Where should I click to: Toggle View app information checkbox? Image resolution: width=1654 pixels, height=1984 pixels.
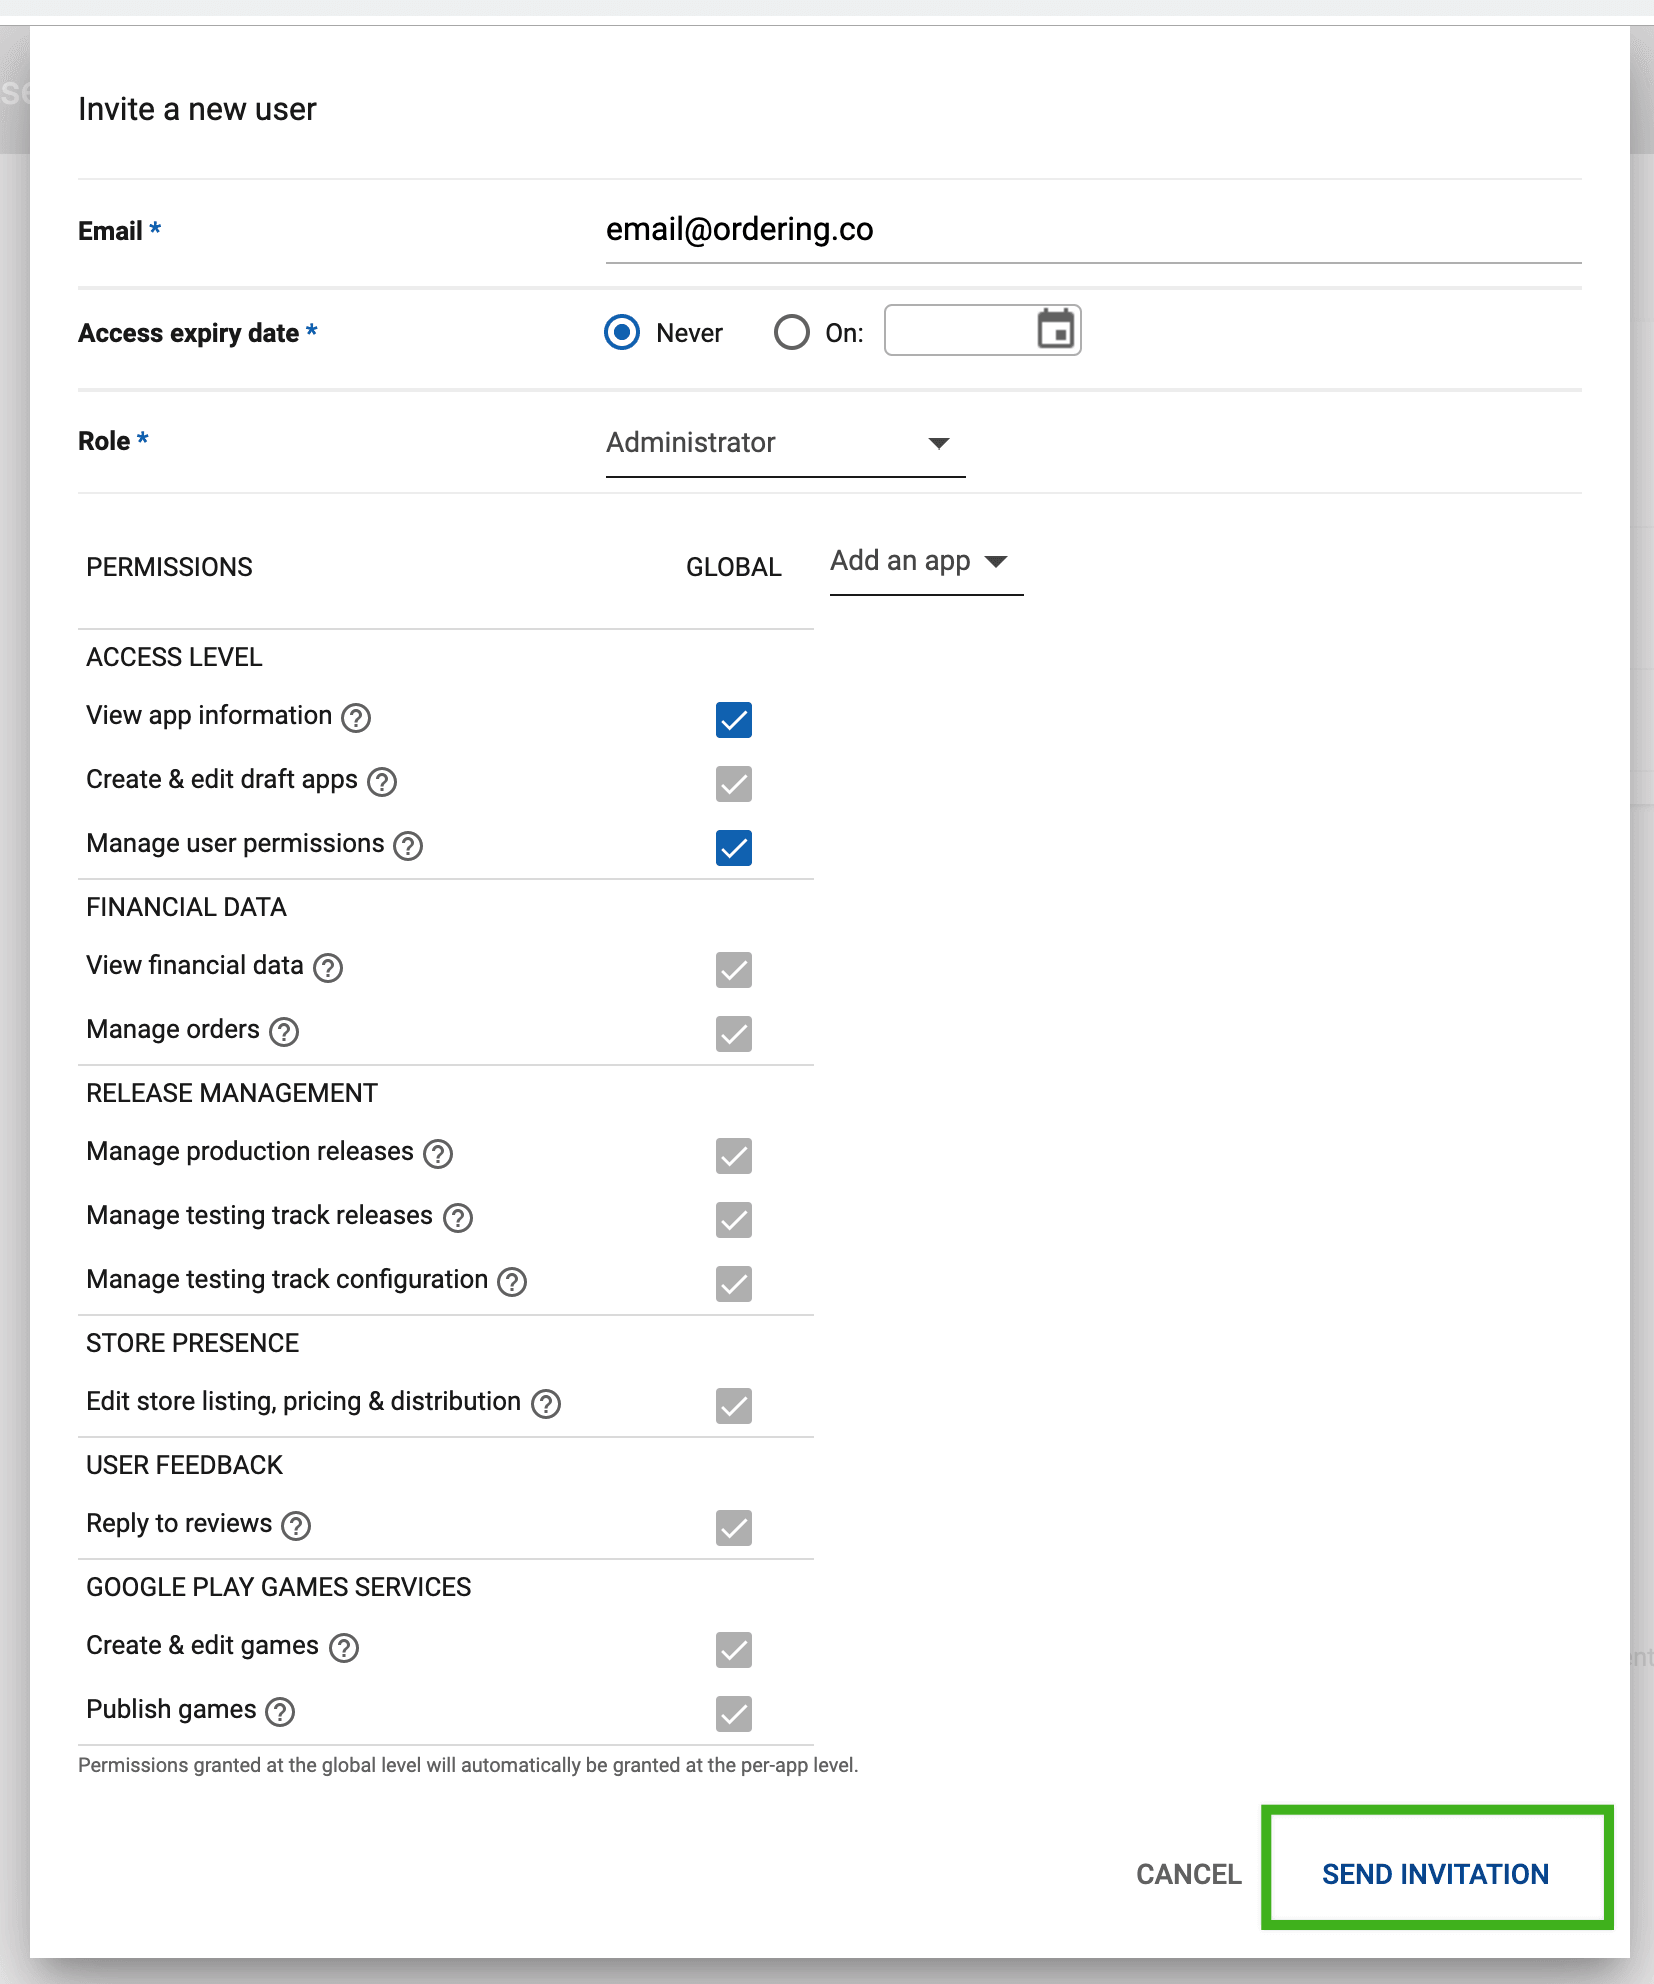(734, 719)
